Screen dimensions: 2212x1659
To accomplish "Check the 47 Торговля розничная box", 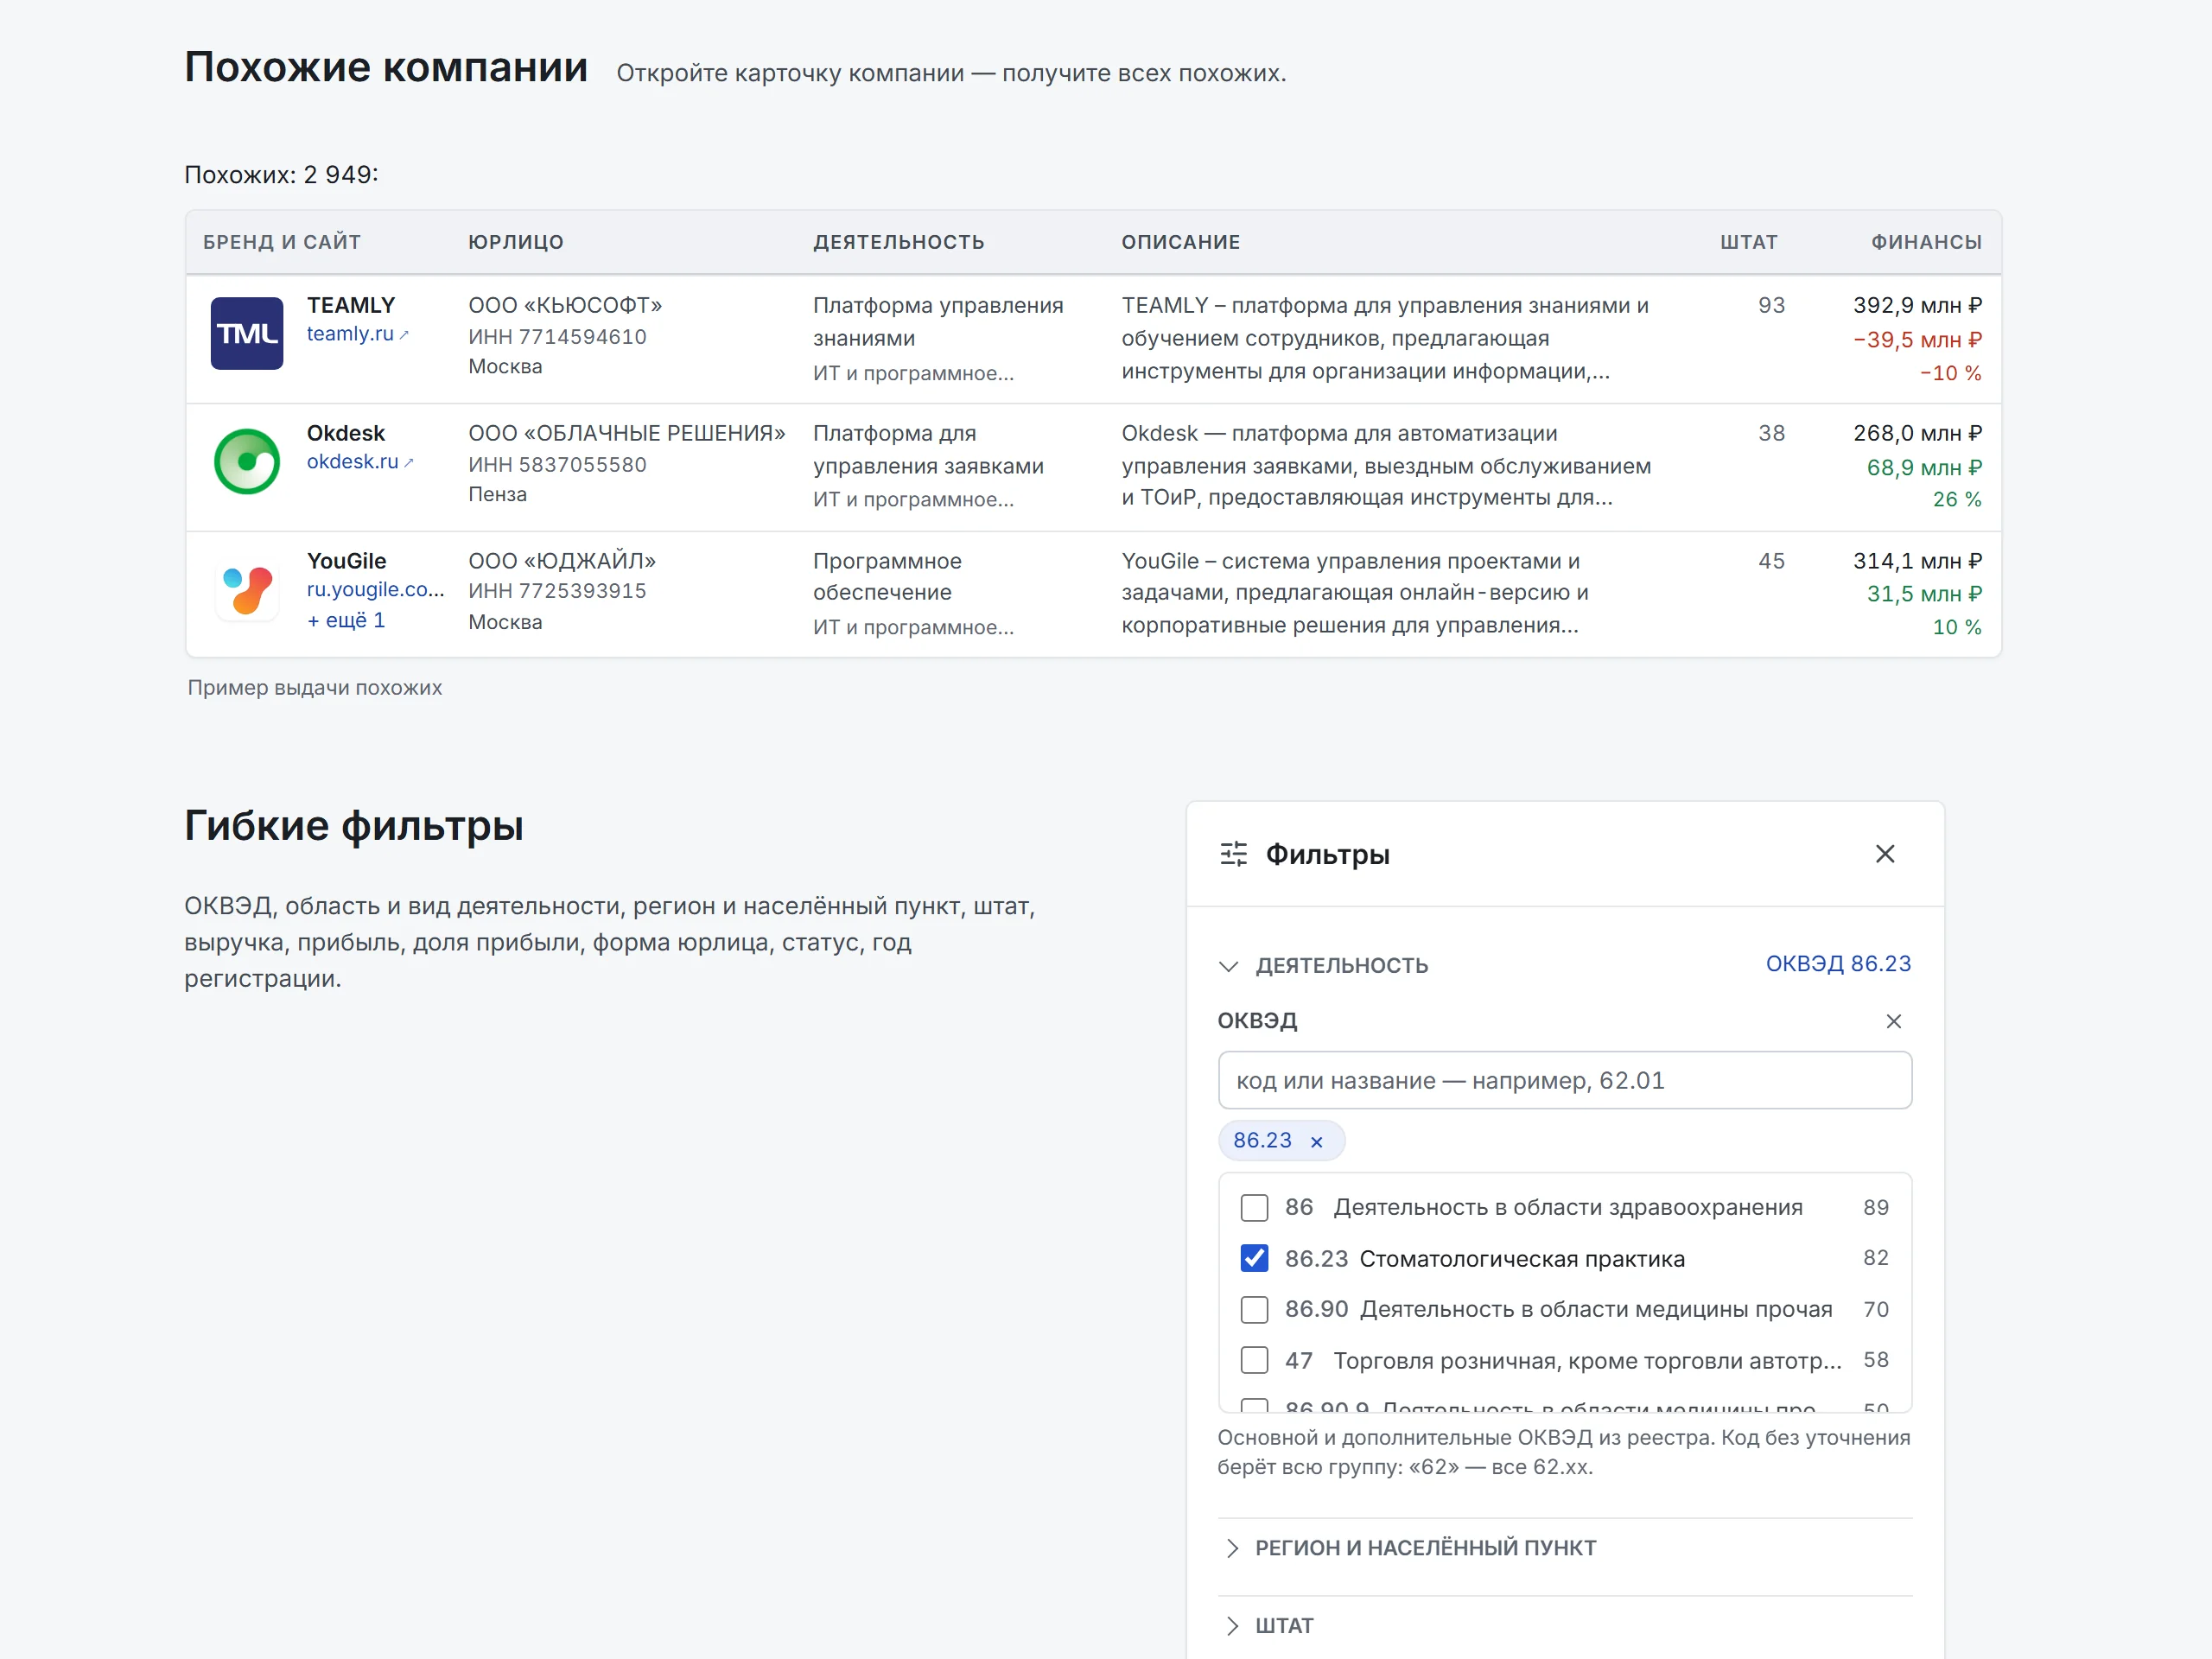I will pos(1254,1360).
